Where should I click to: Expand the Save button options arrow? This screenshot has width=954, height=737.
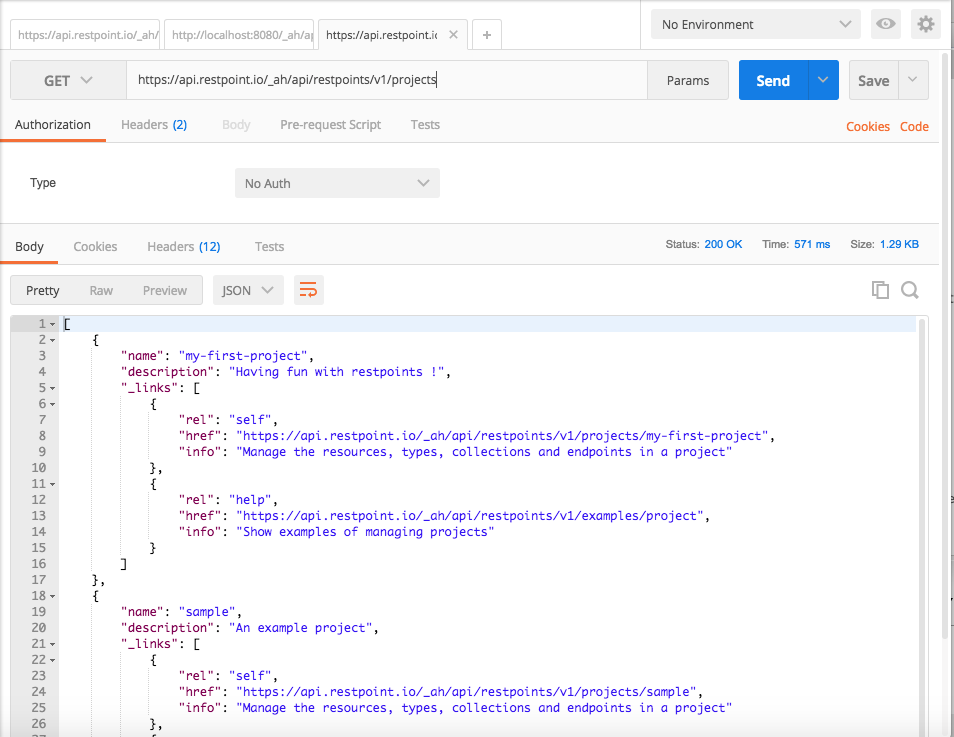point(913,80)
